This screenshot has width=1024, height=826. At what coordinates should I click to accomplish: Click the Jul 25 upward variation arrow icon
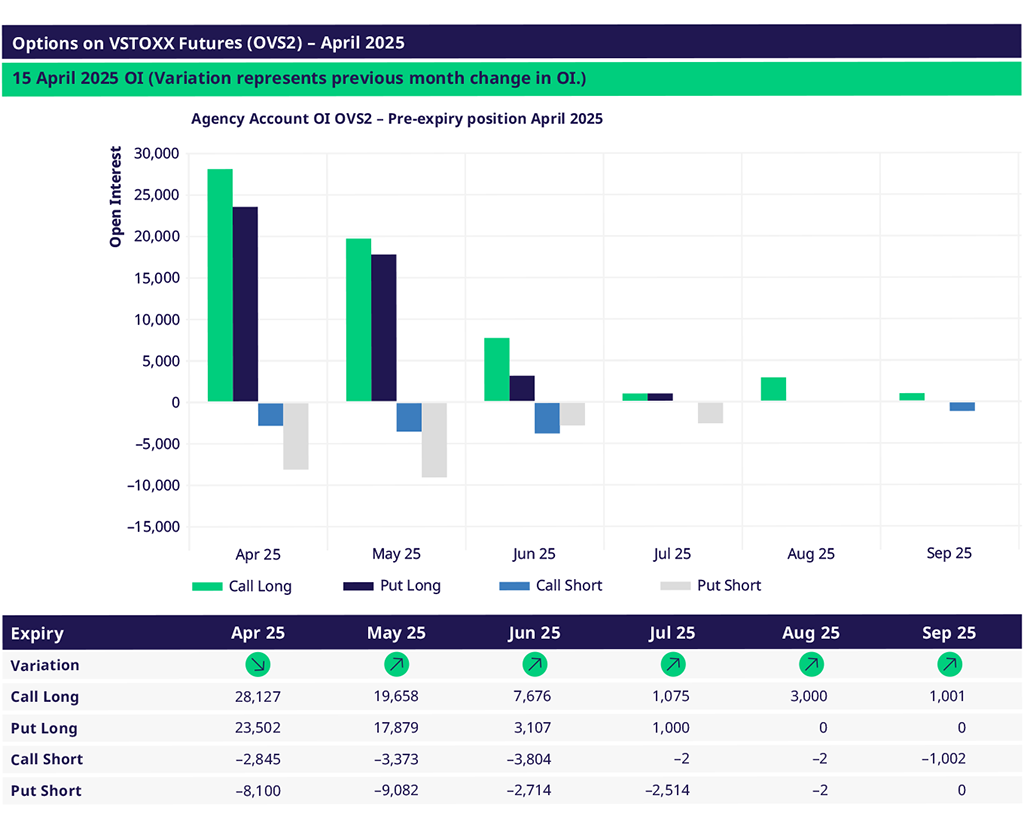click(x=673, y=664)
